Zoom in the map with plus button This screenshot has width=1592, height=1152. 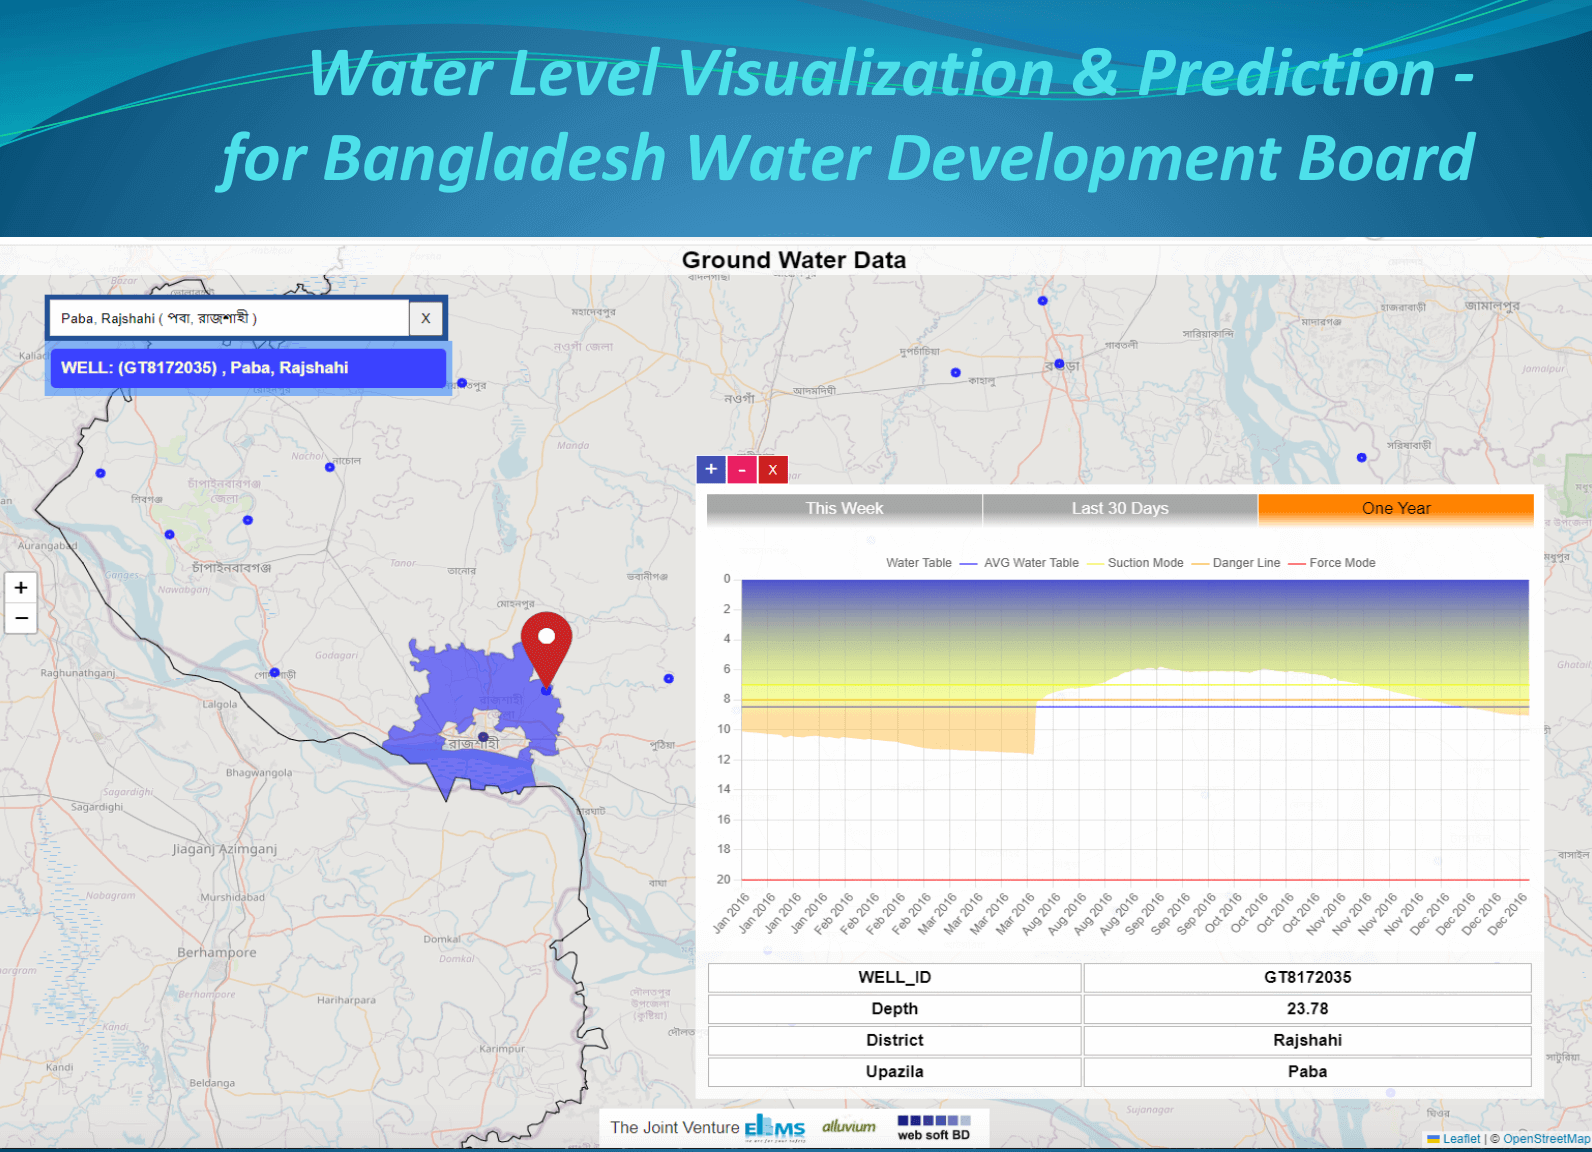[21, 588]
